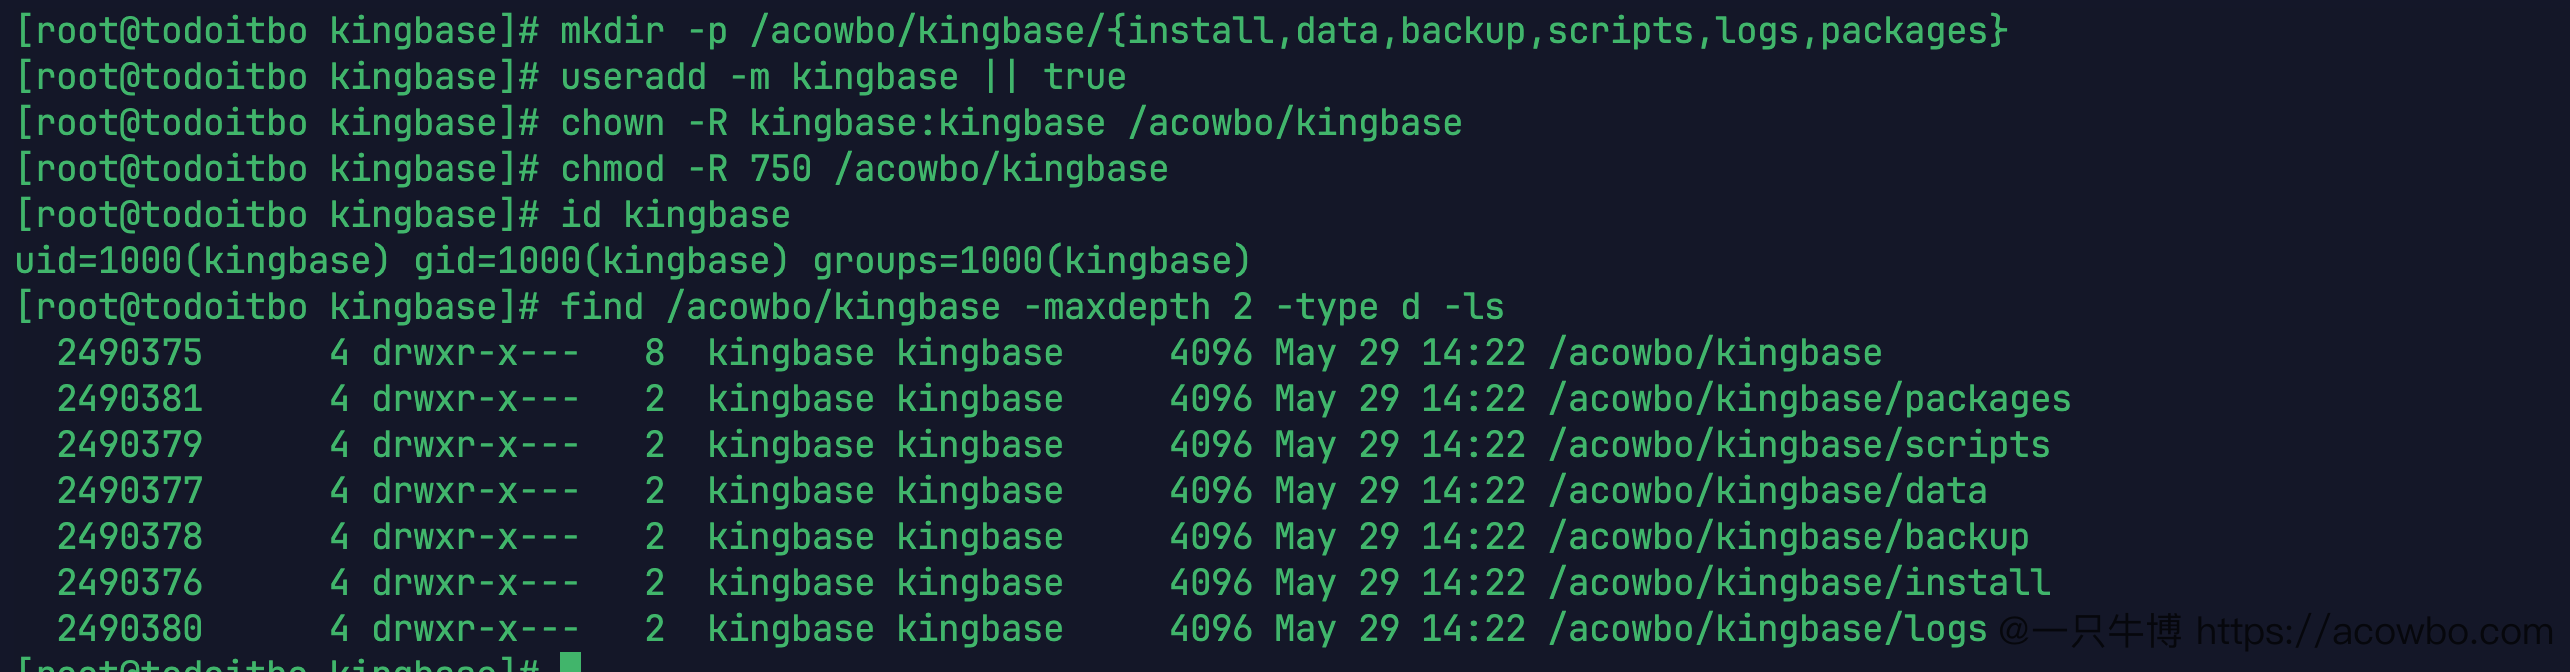Click the groups=1000(kingbase) text
Screen dimensions: 2570x672
point(1031,261)
